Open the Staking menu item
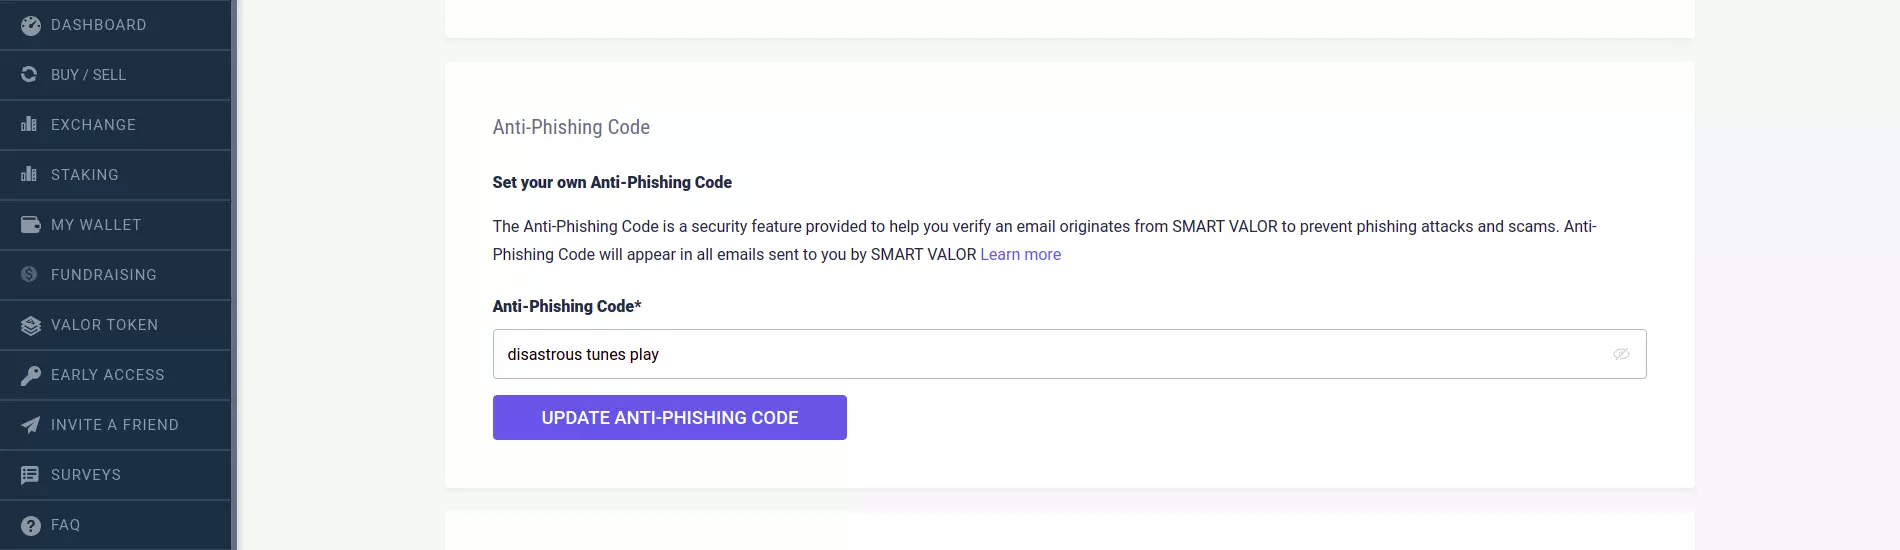Viewport: 1900px width, 550px height. click(115, 175)
